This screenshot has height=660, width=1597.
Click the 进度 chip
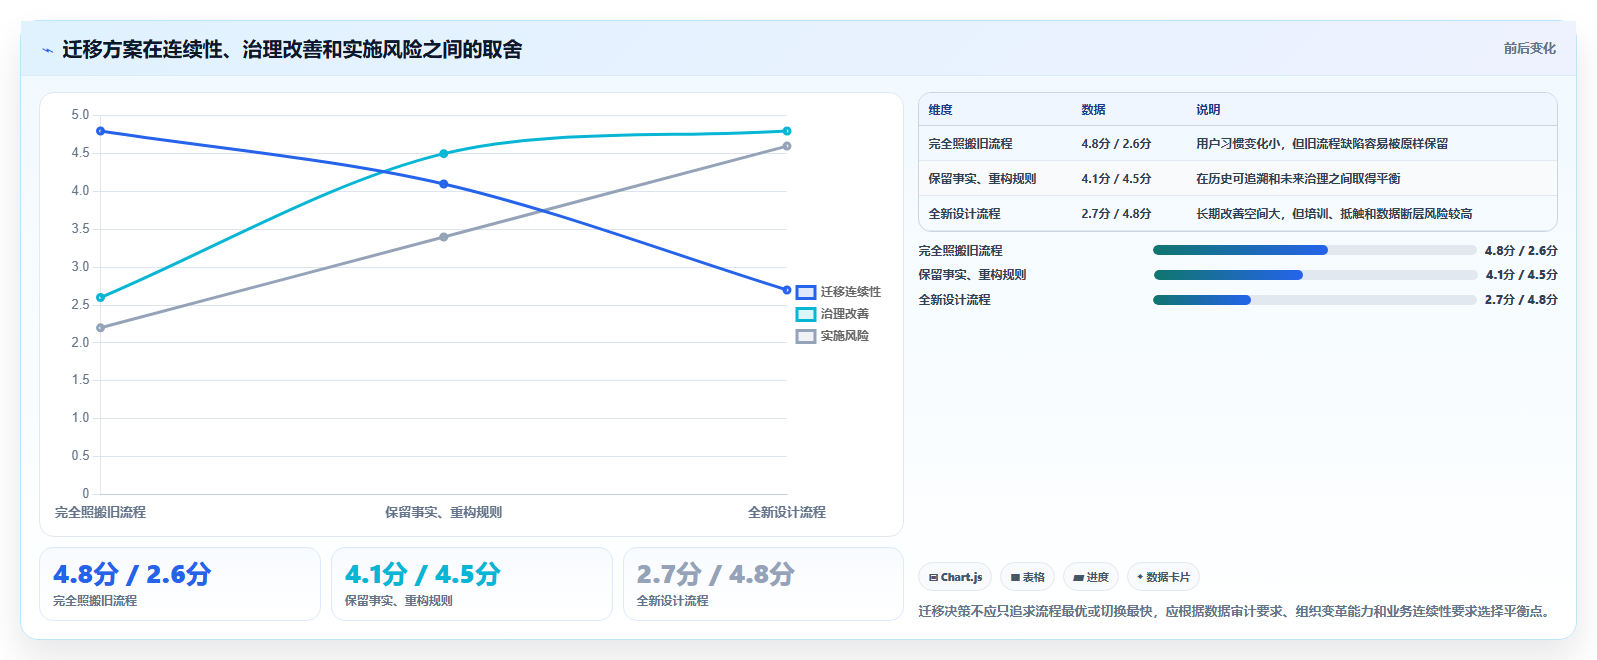point(1091,577)
